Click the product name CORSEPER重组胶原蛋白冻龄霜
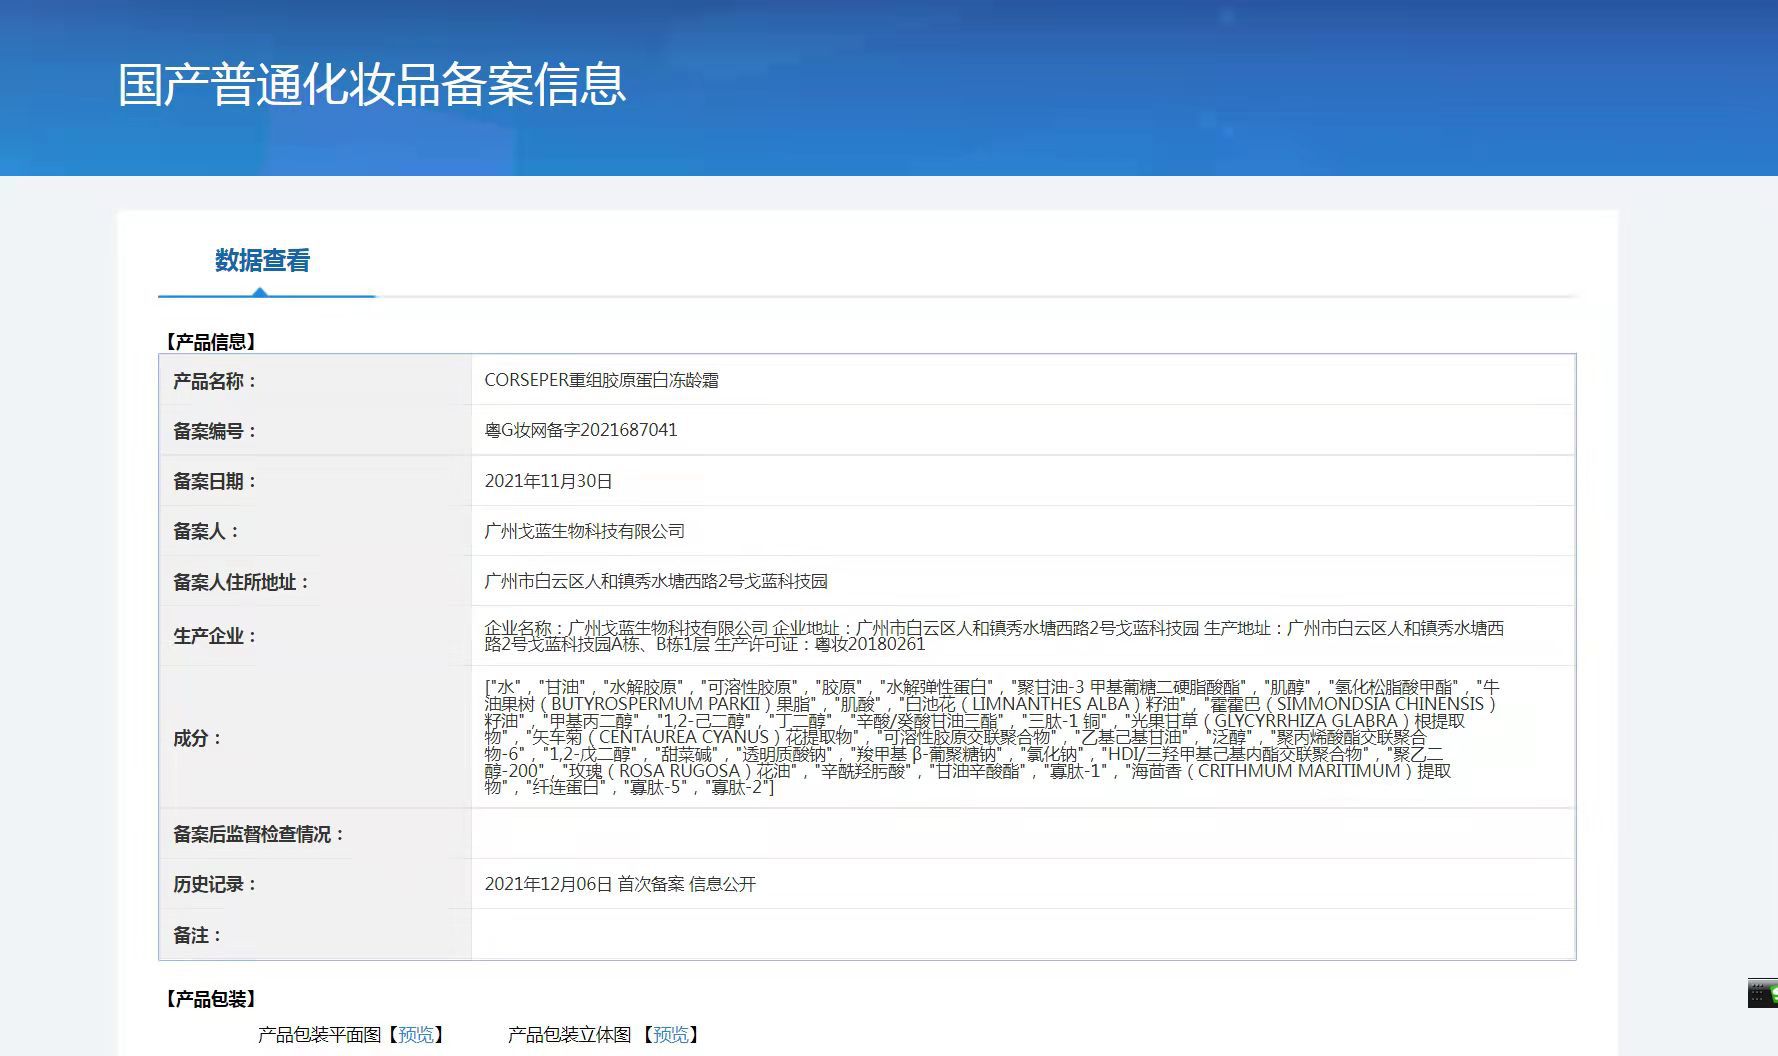 [601, 380]
